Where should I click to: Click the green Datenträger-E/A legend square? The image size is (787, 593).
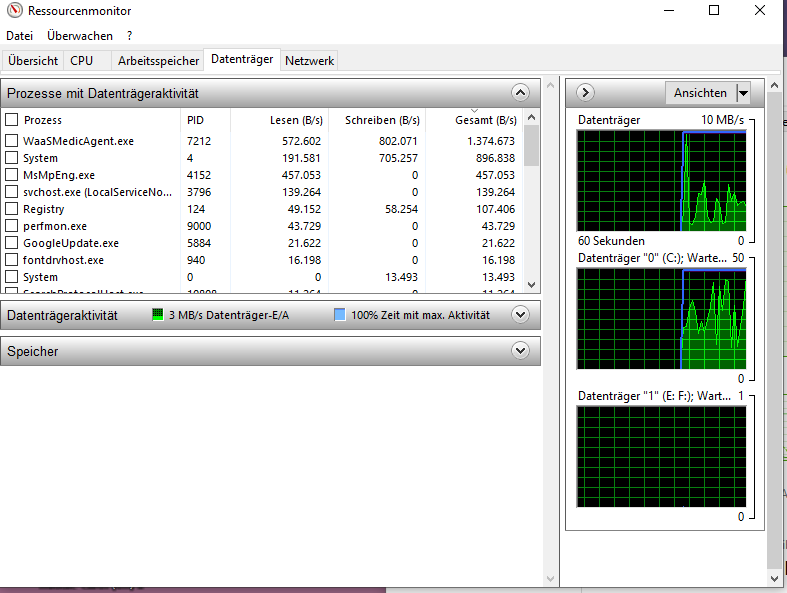157,315
